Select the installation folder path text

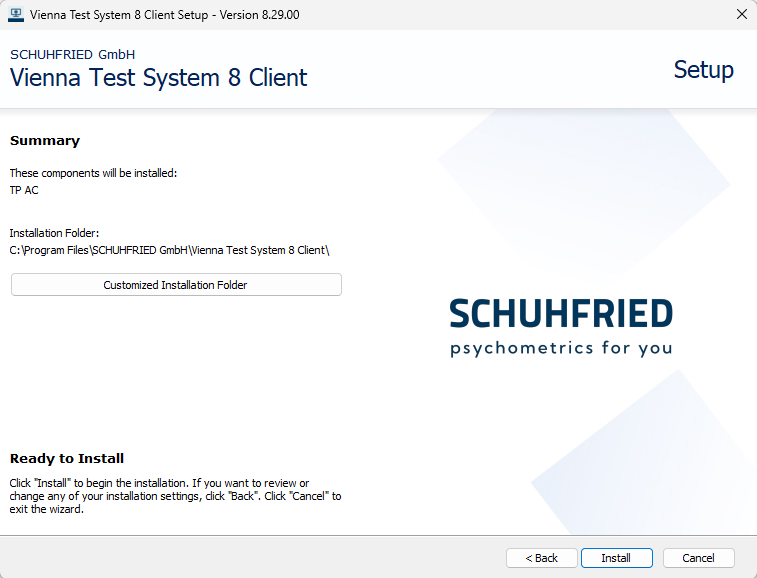point(169,250)
